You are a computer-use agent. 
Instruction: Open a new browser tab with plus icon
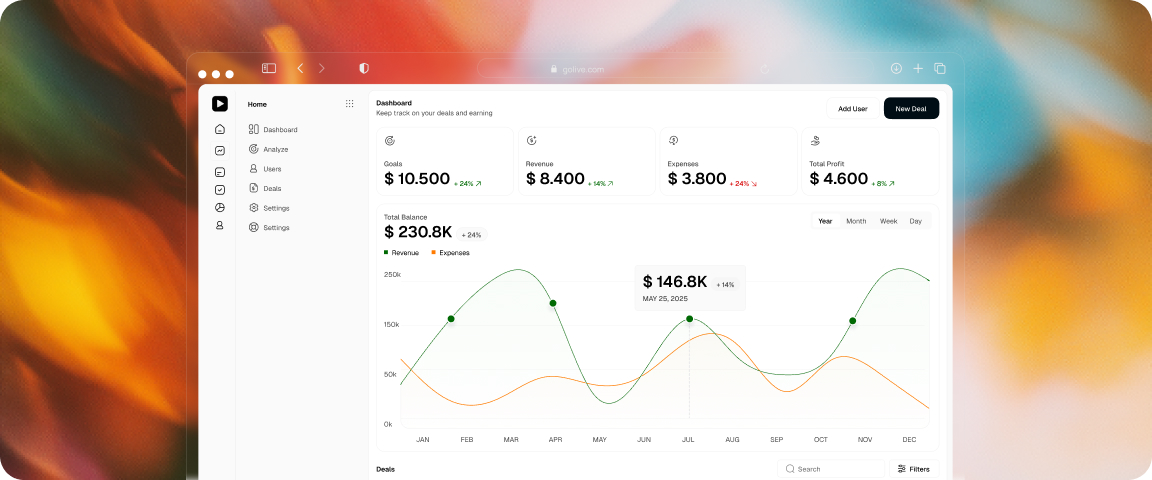point(918,68)
